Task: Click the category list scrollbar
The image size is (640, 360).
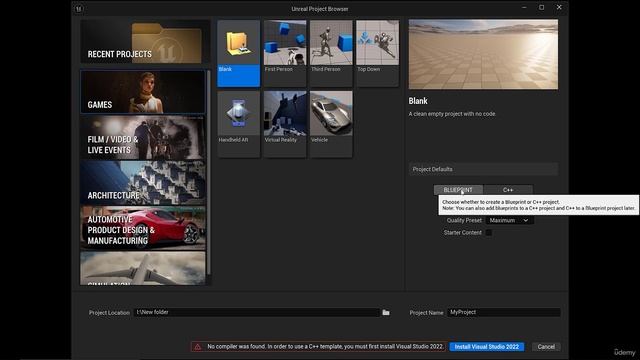Action: [x=209, y=171]
